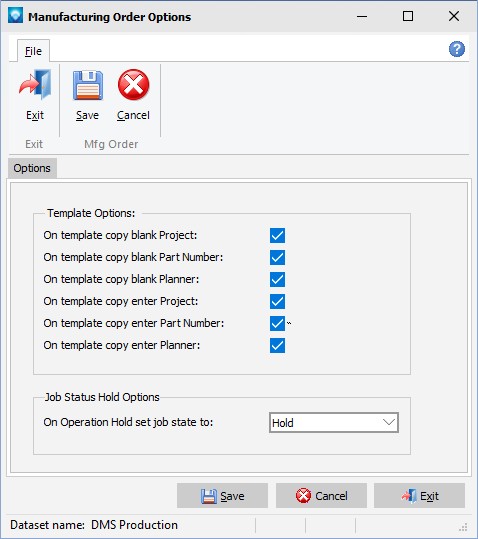
Task: Click the app icon in title bar
Action: [15, 15]
